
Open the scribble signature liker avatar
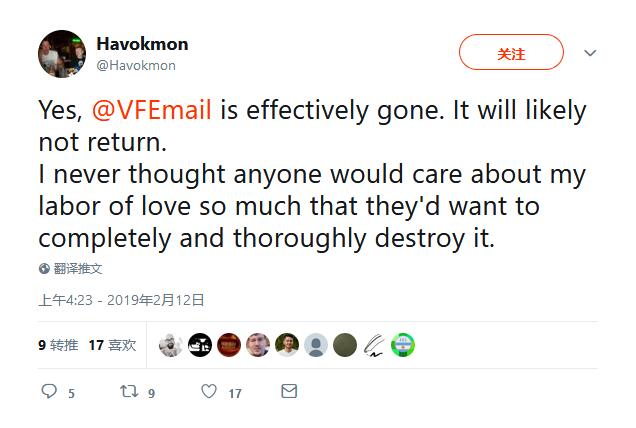[x=374, y=345]
